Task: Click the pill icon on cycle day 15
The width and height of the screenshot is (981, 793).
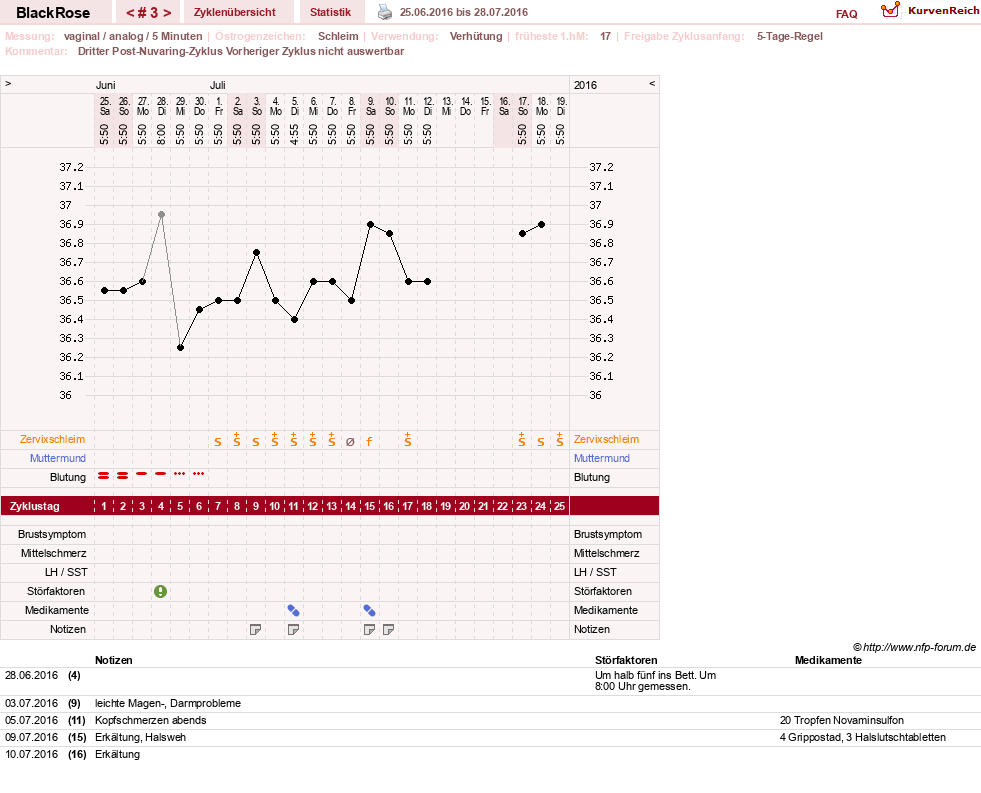Action: 370,610
